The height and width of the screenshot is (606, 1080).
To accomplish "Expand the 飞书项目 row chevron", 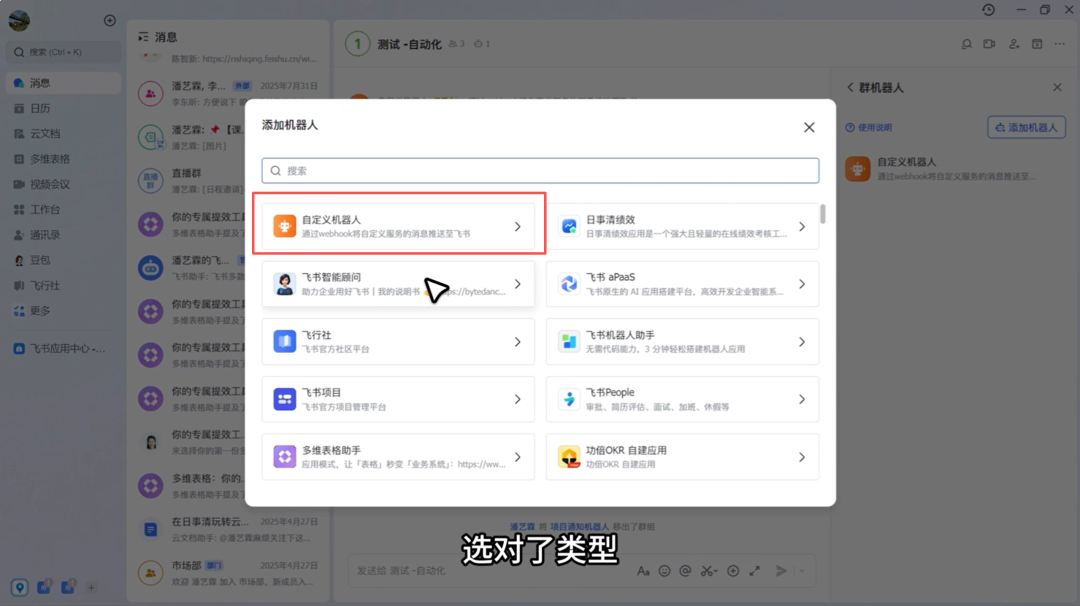I will tap(518, 399).
